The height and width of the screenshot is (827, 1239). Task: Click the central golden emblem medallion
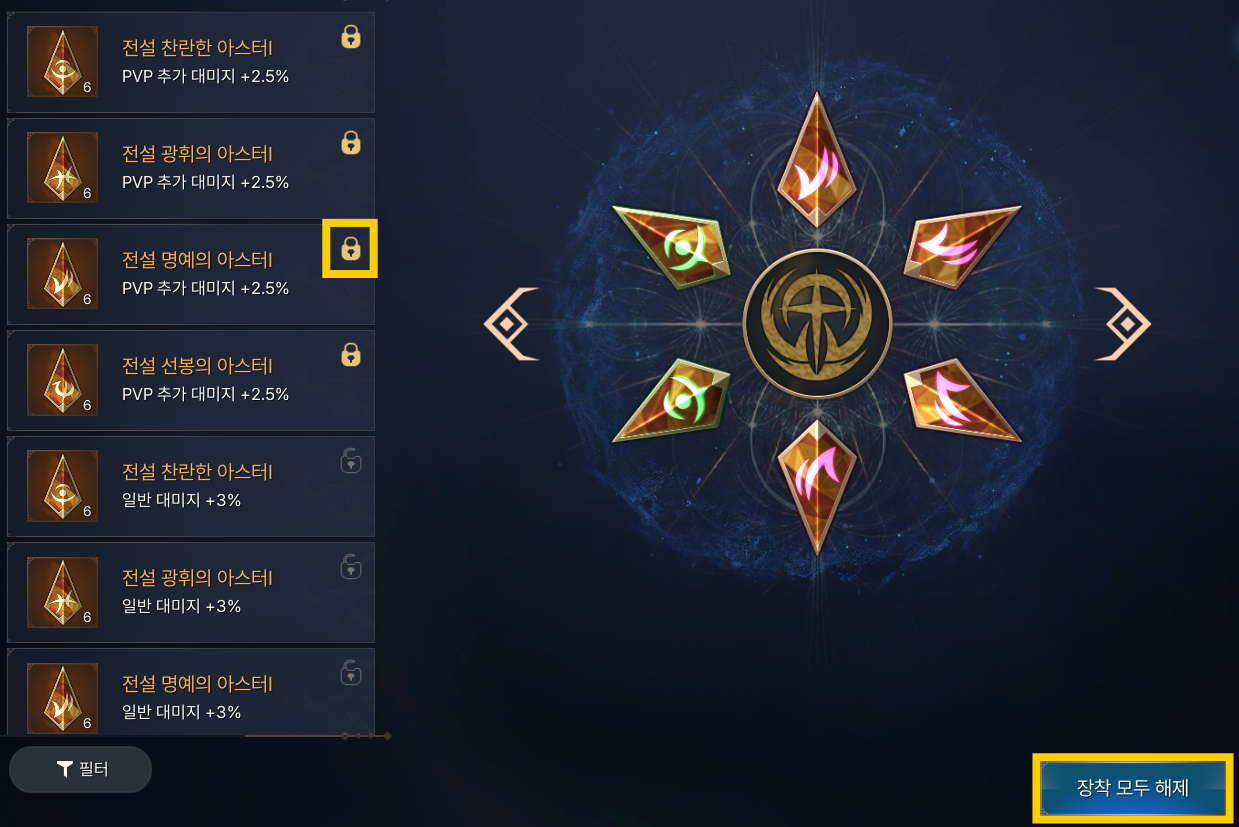(x=817, y=323)
